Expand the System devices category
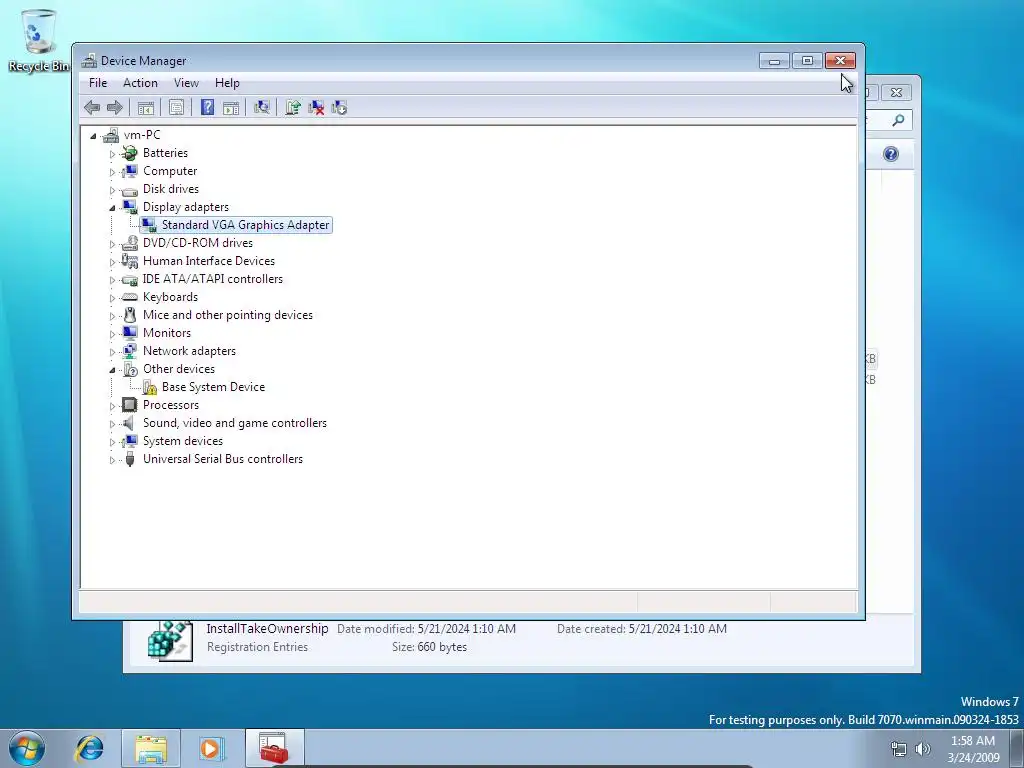This screenshot has width=1024, height=768. 112,442
